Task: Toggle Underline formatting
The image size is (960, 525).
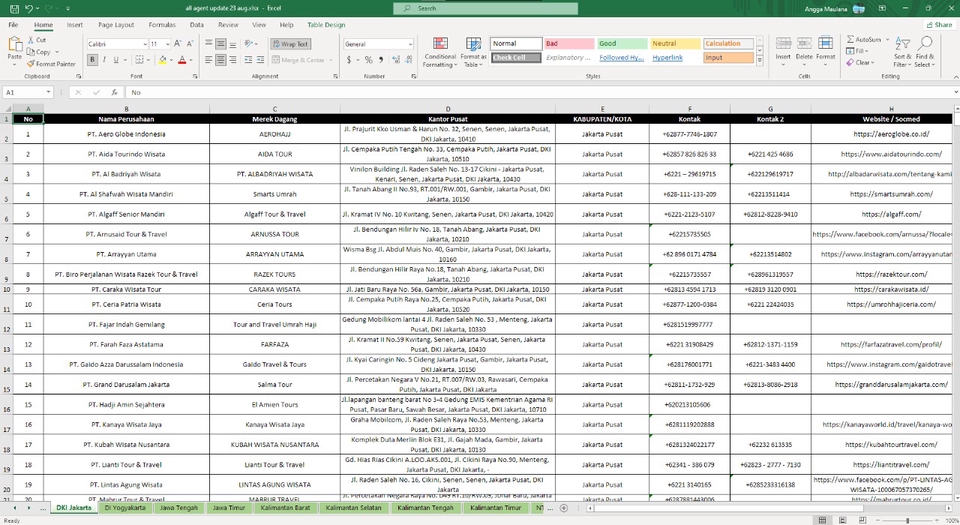Action: coord(116,60)
